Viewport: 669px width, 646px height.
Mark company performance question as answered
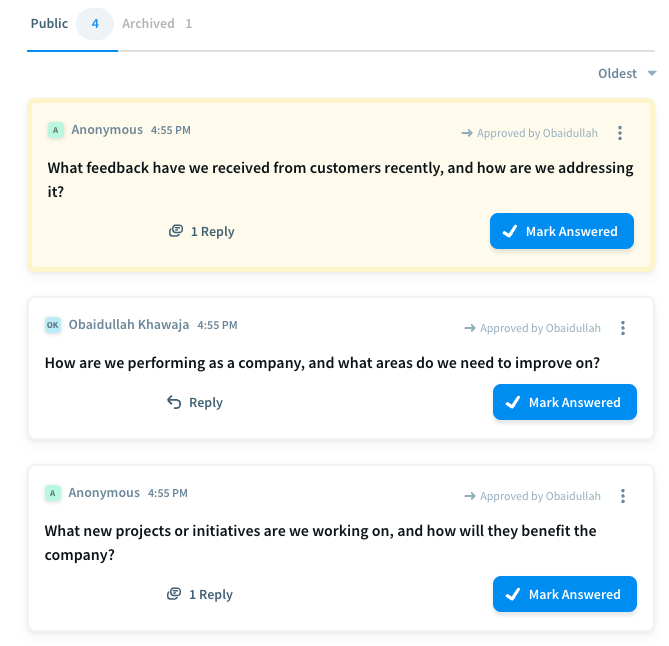coord(564,402)
